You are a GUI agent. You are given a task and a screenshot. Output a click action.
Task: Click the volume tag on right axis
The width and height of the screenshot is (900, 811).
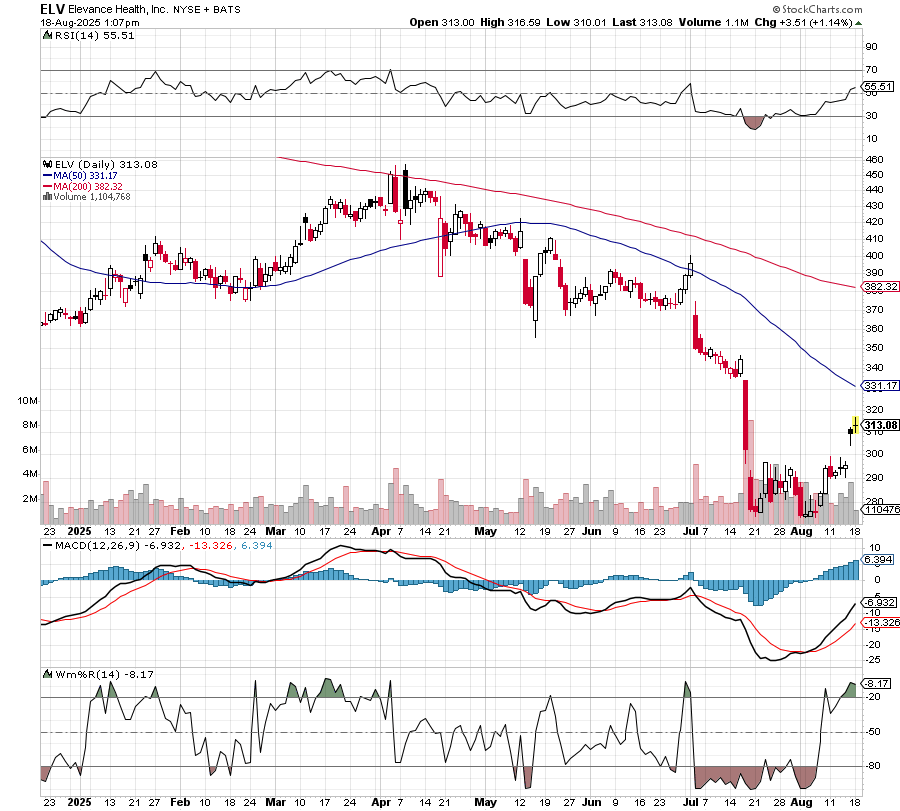pos(882,510)
